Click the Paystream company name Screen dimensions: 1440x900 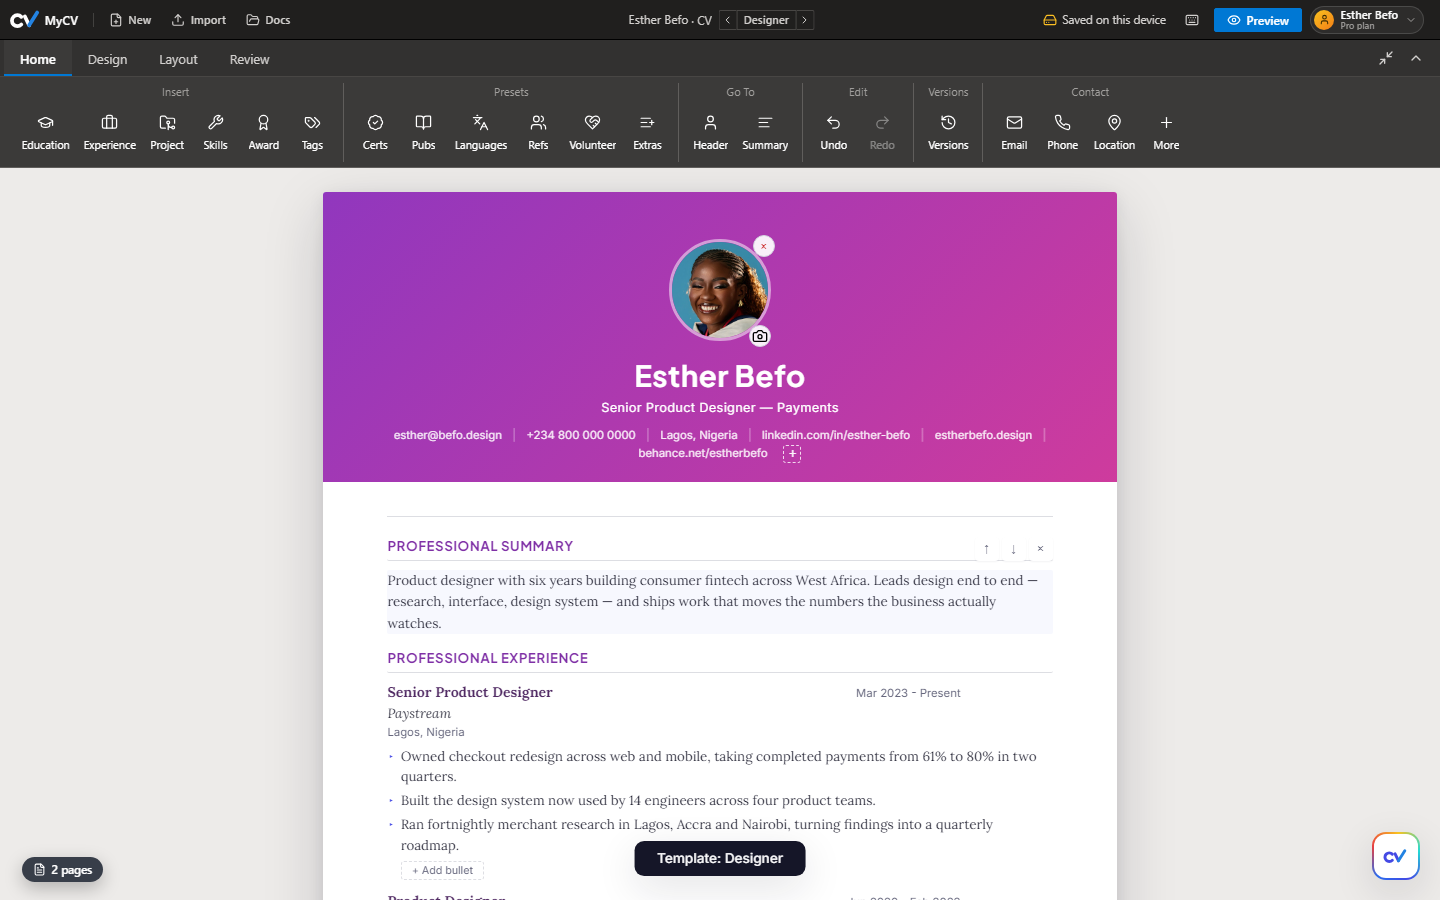click(x=419, y=713)
